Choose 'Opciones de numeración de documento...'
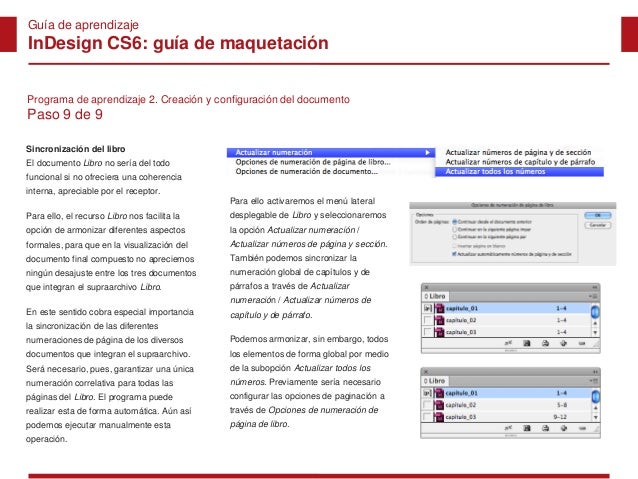Viewport: 638px width, 479px height. pos(306,172)
